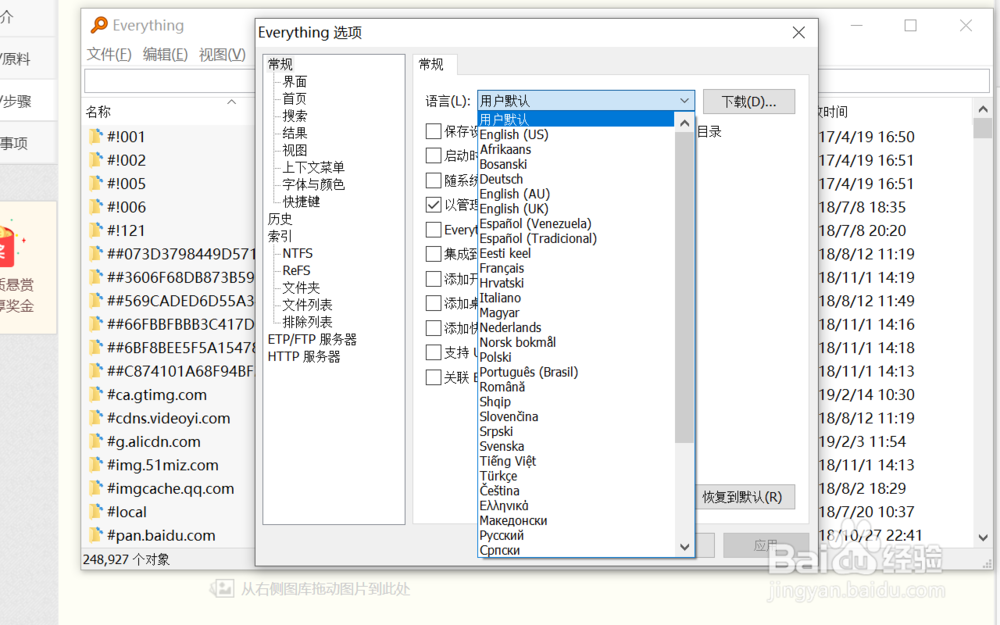
Task: Click results list scroll-down arrow
Action: [x=983, y=538]
